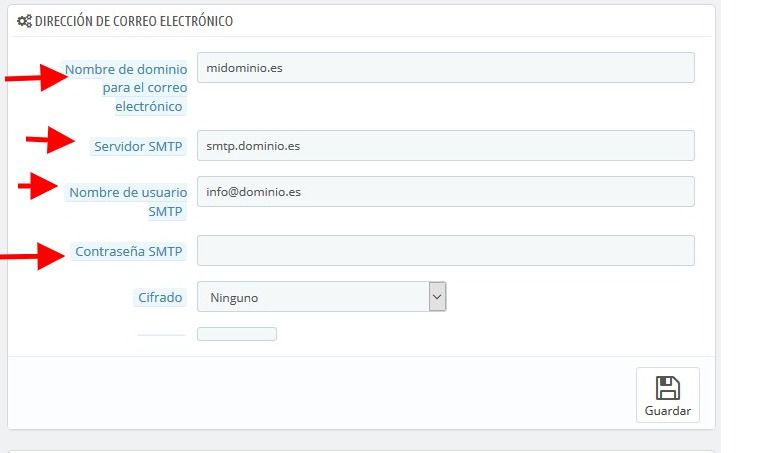Click into the info@dominio.es username field
The image size is (766, 453).
click(446, 192)
